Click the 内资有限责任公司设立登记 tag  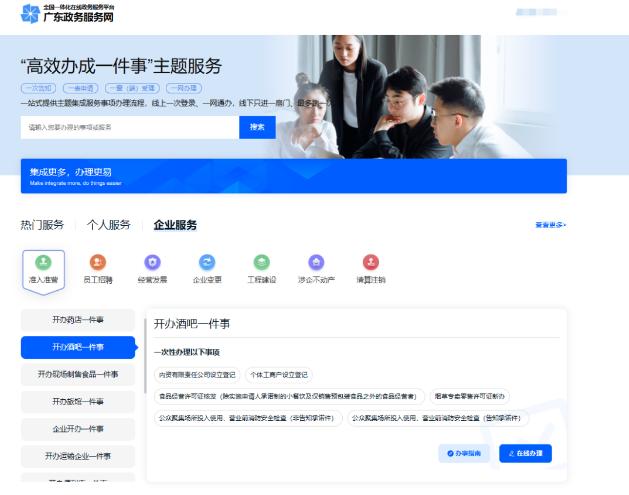(197, 374)
